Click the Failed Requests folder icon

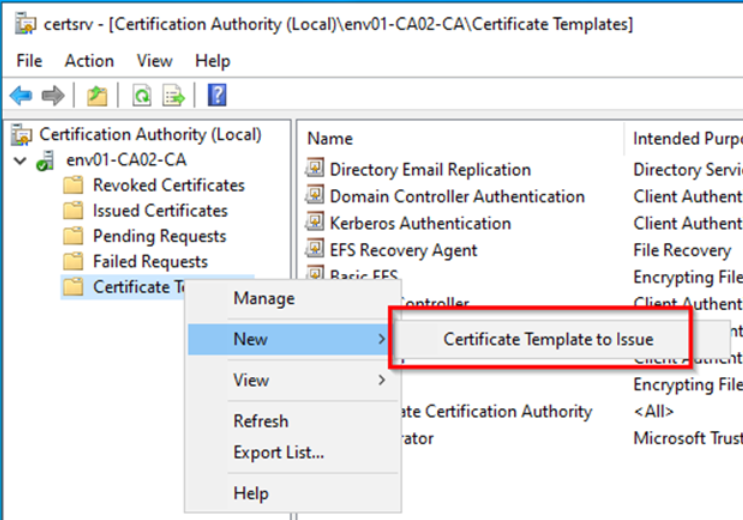click(x=73, y=262)
